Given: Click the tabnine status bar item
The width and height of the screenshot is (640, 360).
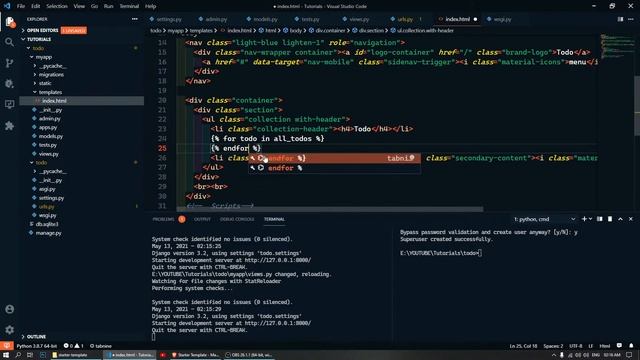Looking at the screenshot, I should (x=100, y=346).
